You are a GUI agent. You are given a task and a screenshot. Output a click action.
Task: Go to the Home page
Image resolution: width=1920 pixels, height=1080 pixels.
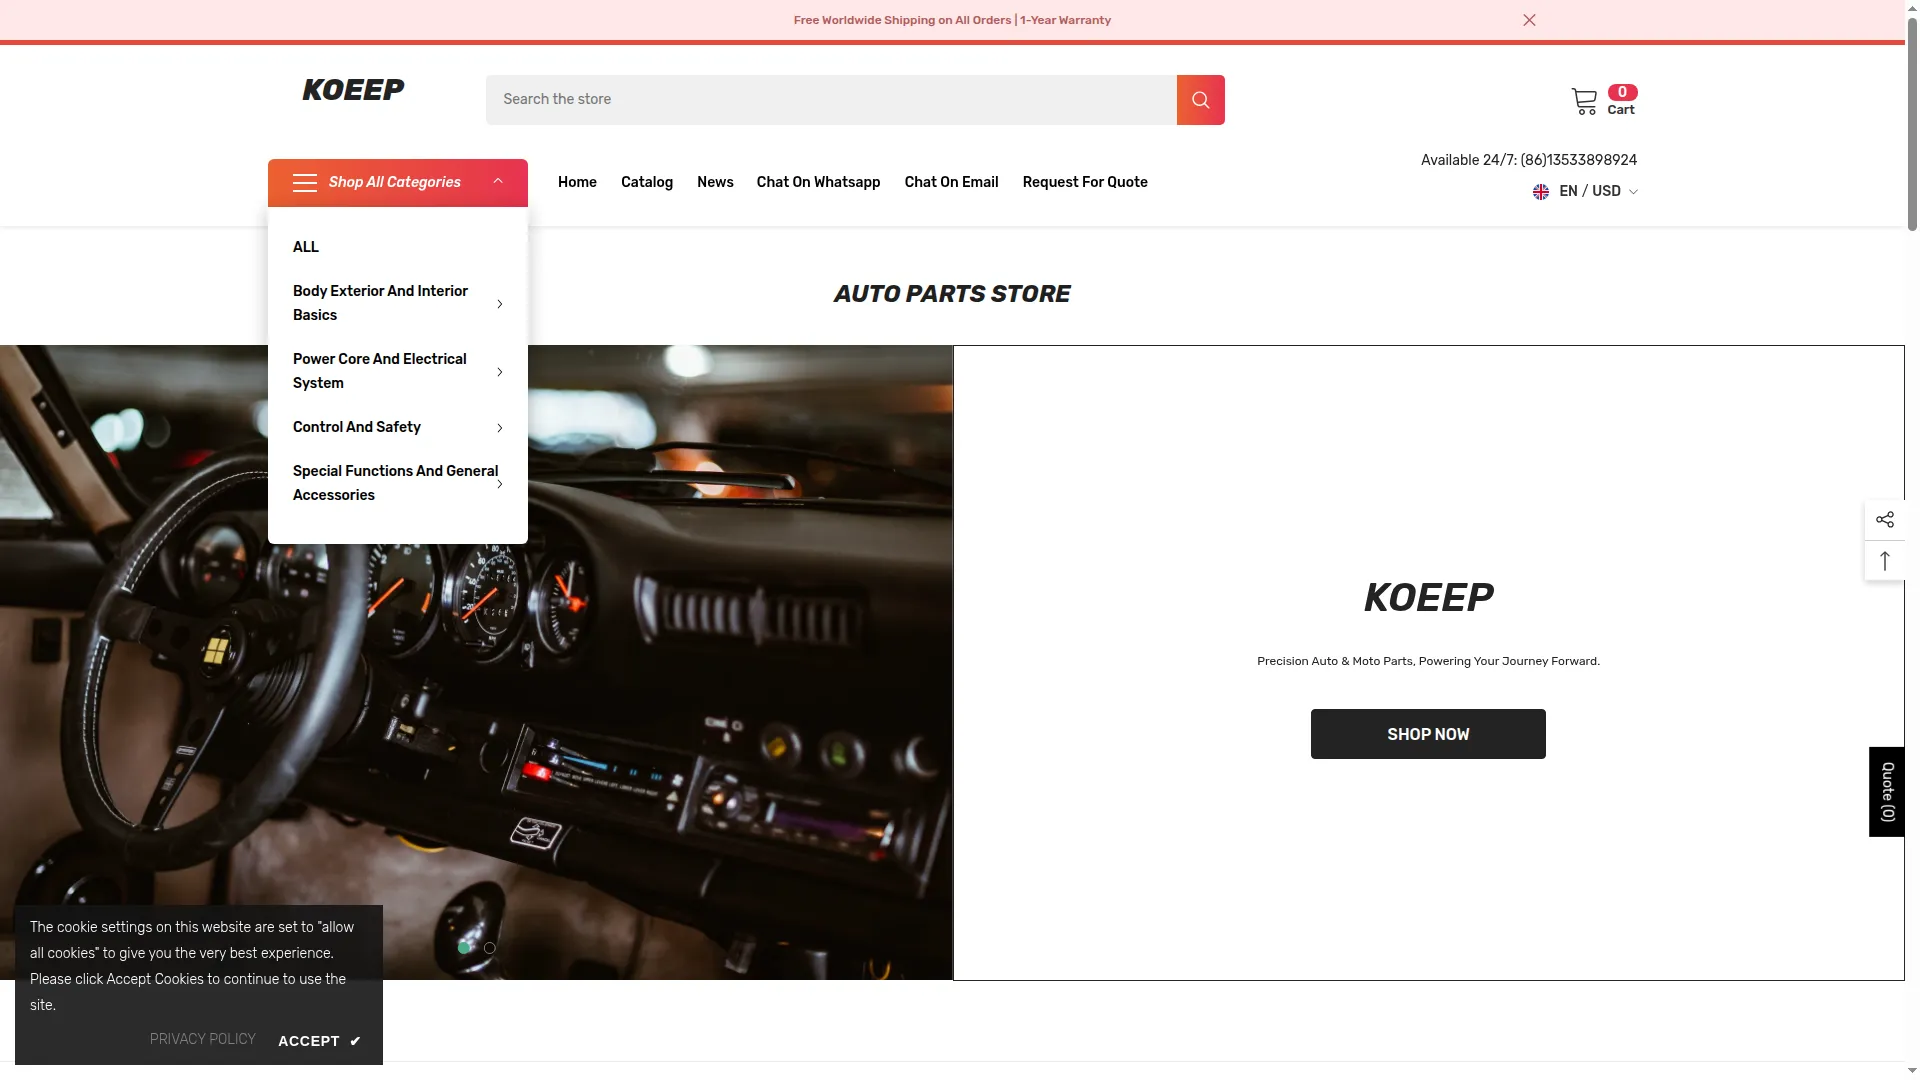tap(577, 182)
